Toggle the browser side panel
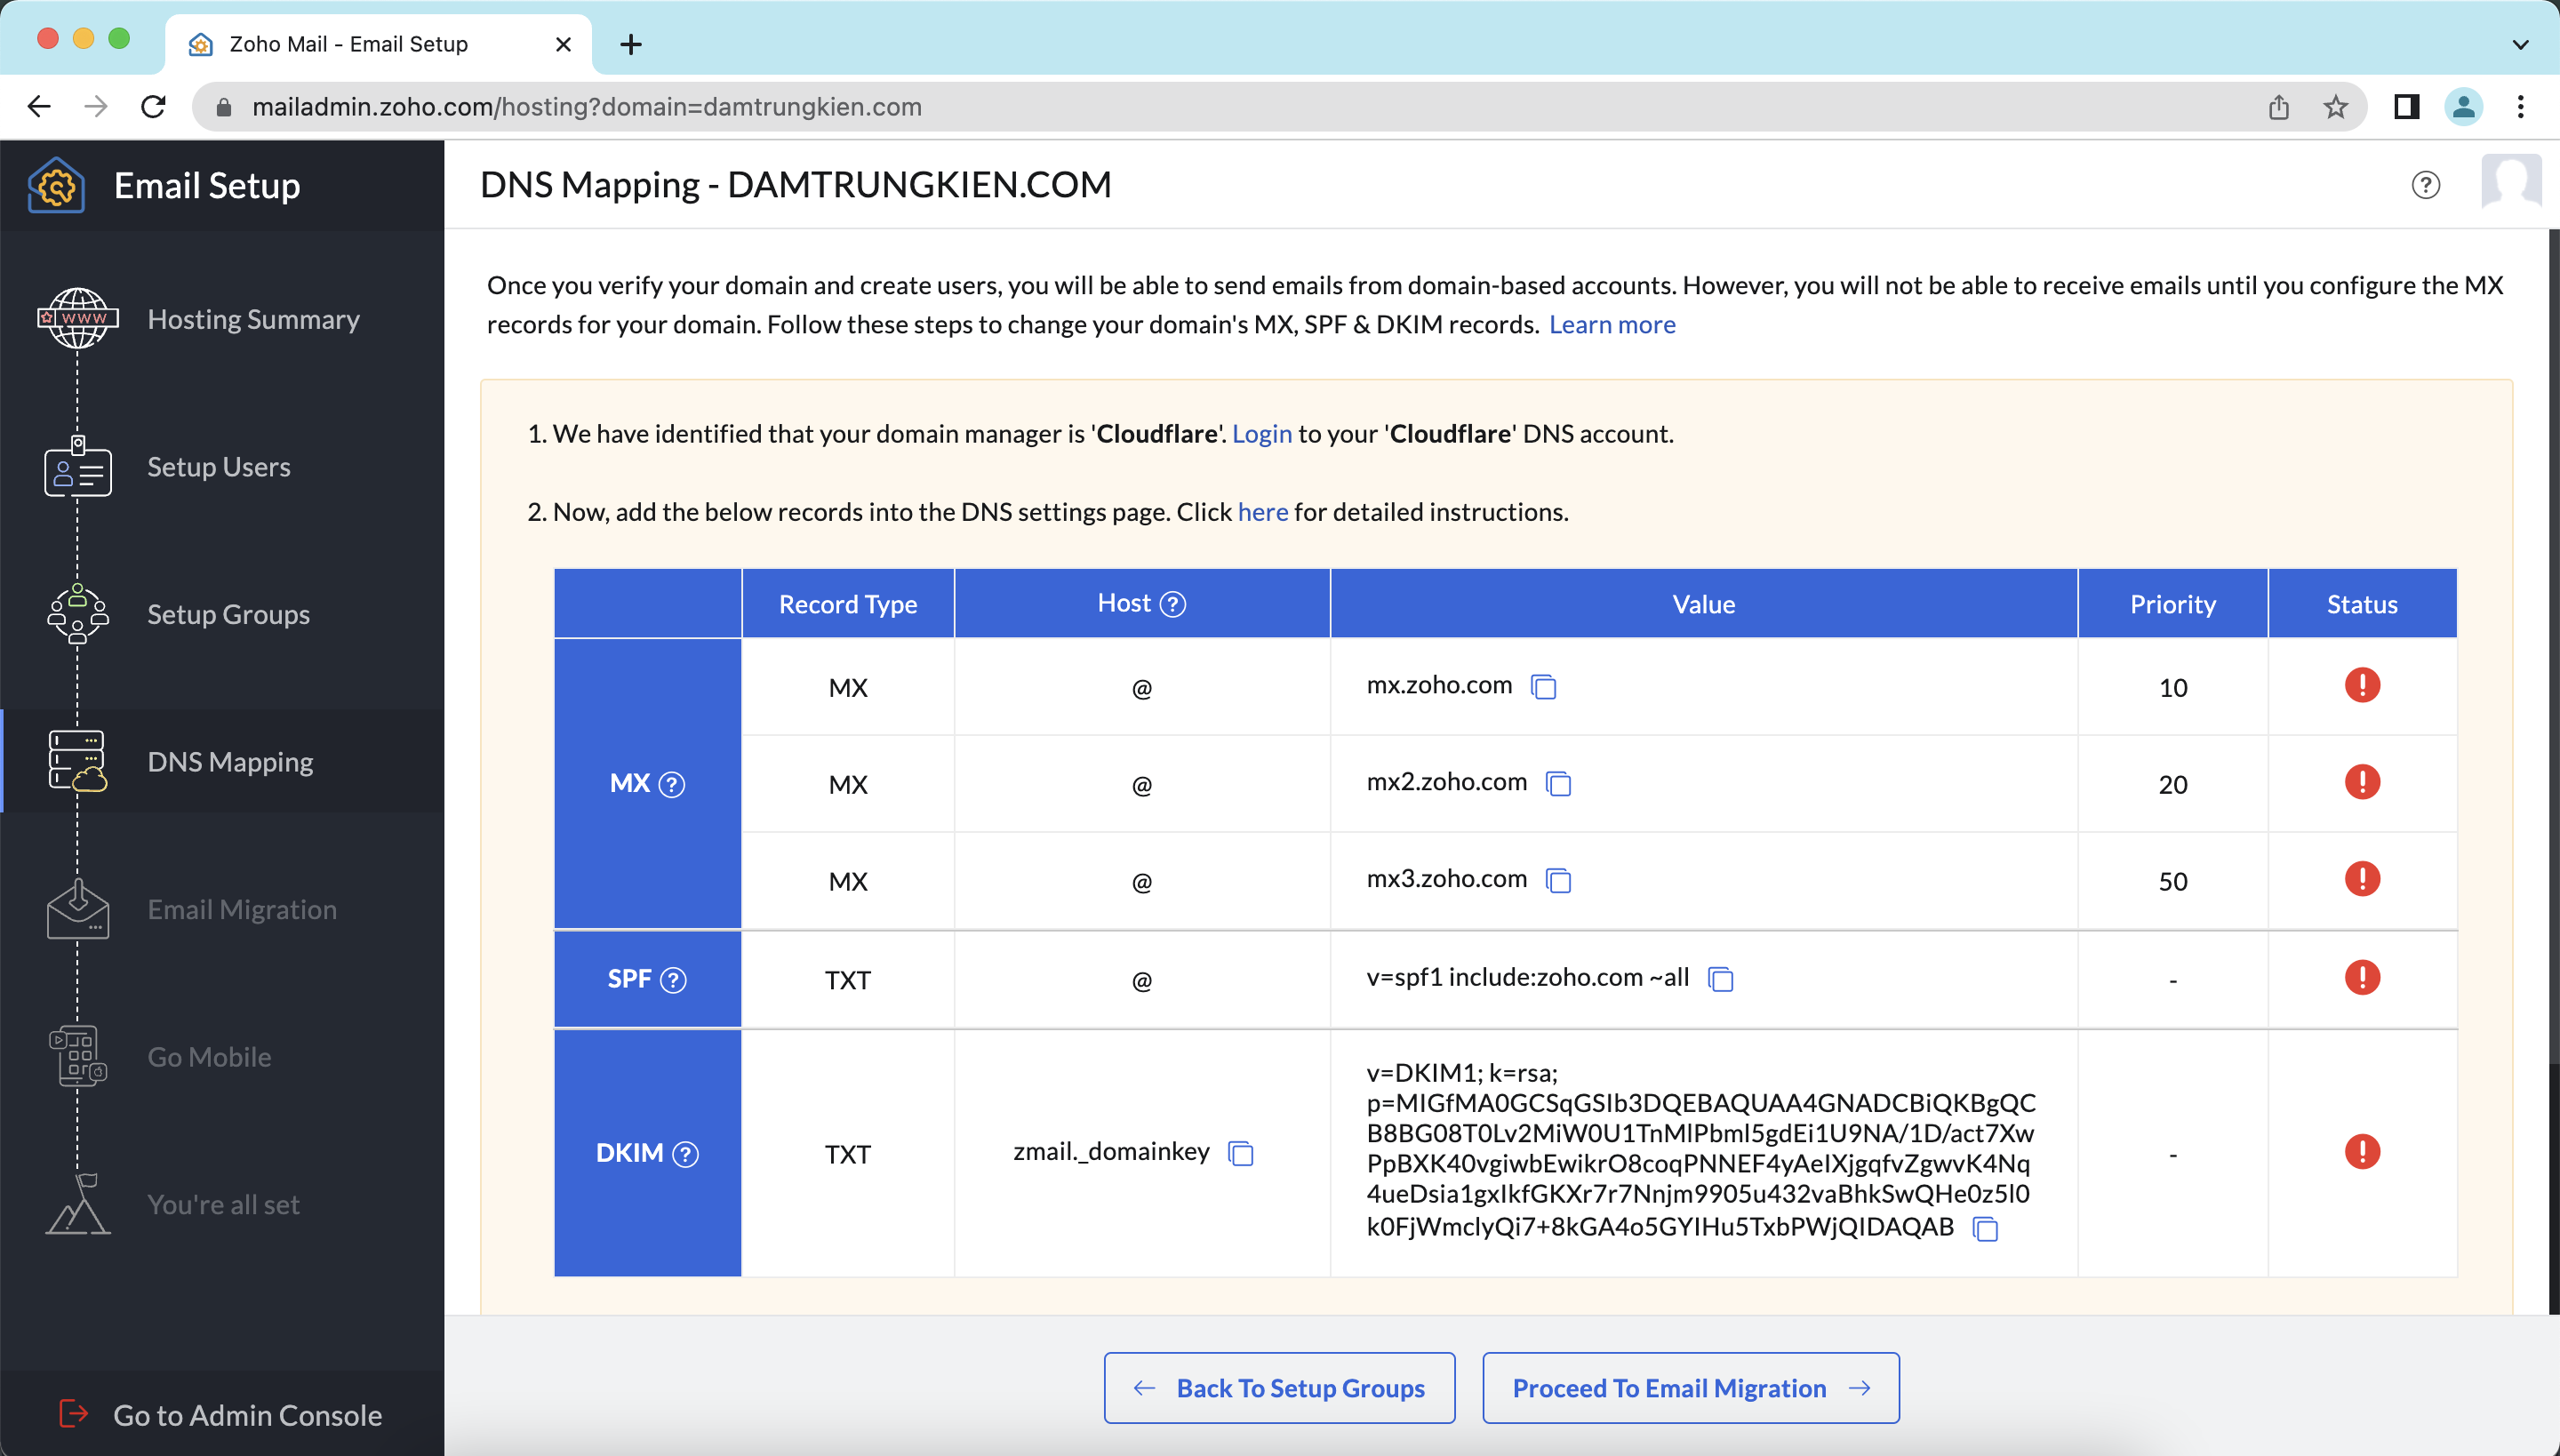This screenshot has width=2560, height=1456. [x=2406, y=107]
